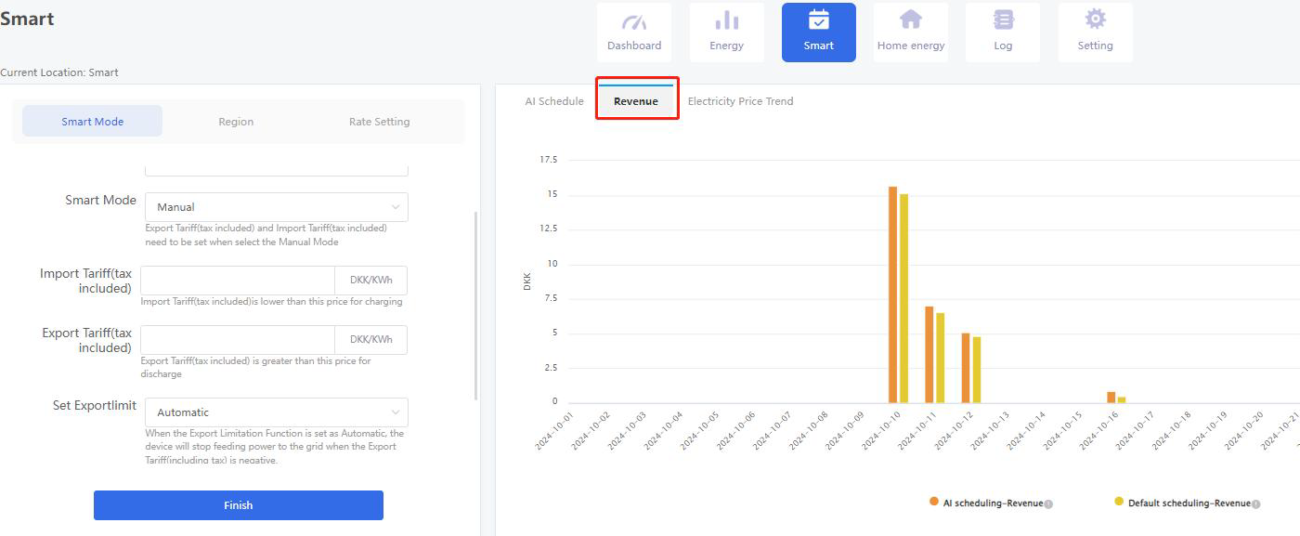Expand the Smart Mode Manual dropdown
The width and height of the screenshot is (1300, 536).
(276, 207)
